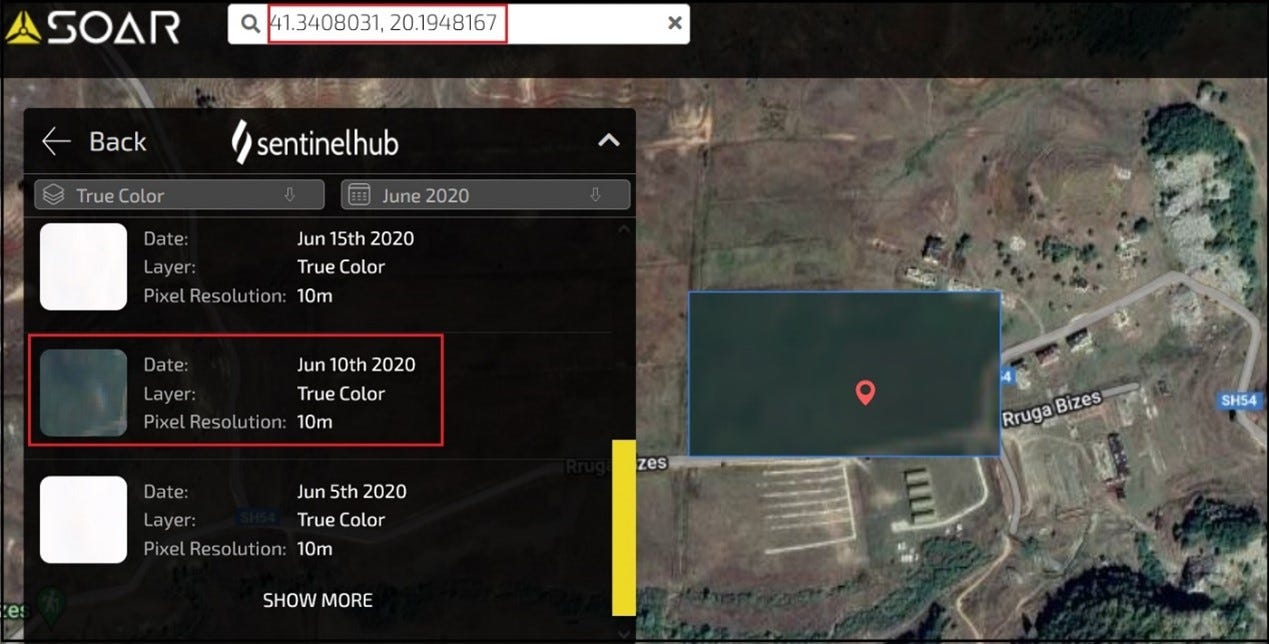Click the layers icon beside True Color
1269x644 pixels.
coord(54,195)
